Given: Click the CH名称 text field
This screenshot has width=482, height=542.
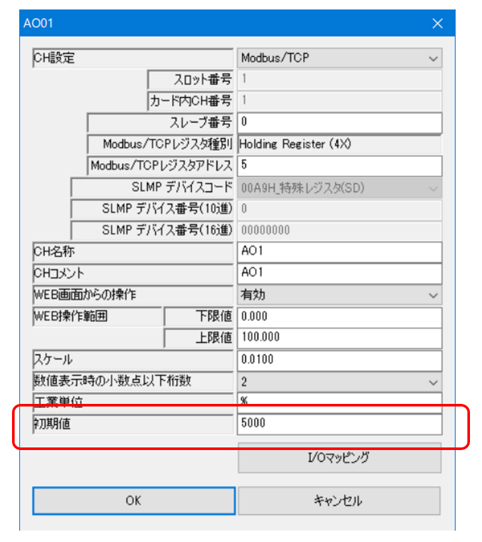Looking at the screenshot, I should [x=340, y=252].
